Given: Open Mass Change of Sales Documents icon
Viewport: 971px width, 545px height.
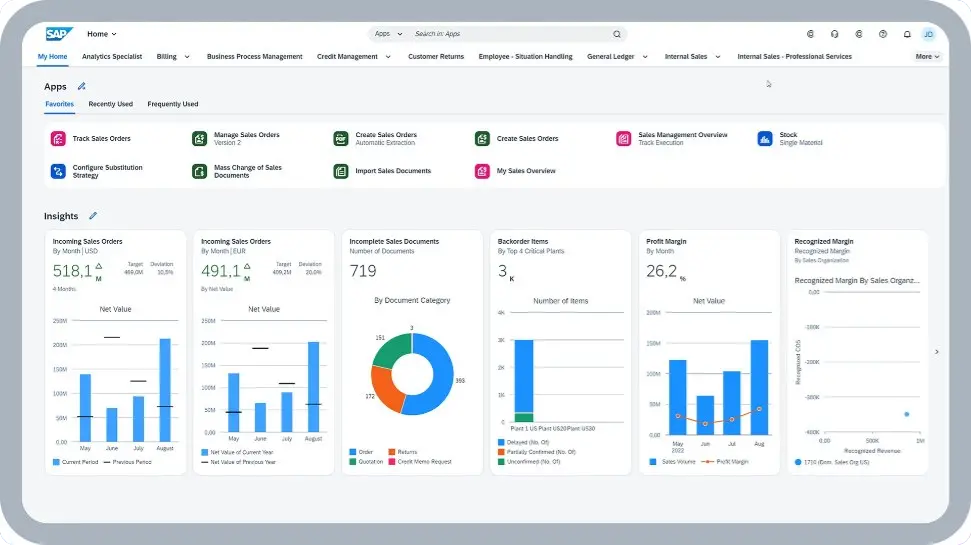Looking at the screenshot, I should [199, 171].
